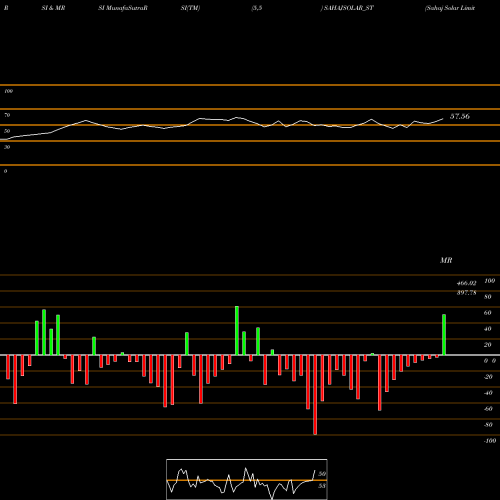This screenshot has width=500, height=500.
Task: Click the -20 axis label in MR panel
Action: coord(488,377)
